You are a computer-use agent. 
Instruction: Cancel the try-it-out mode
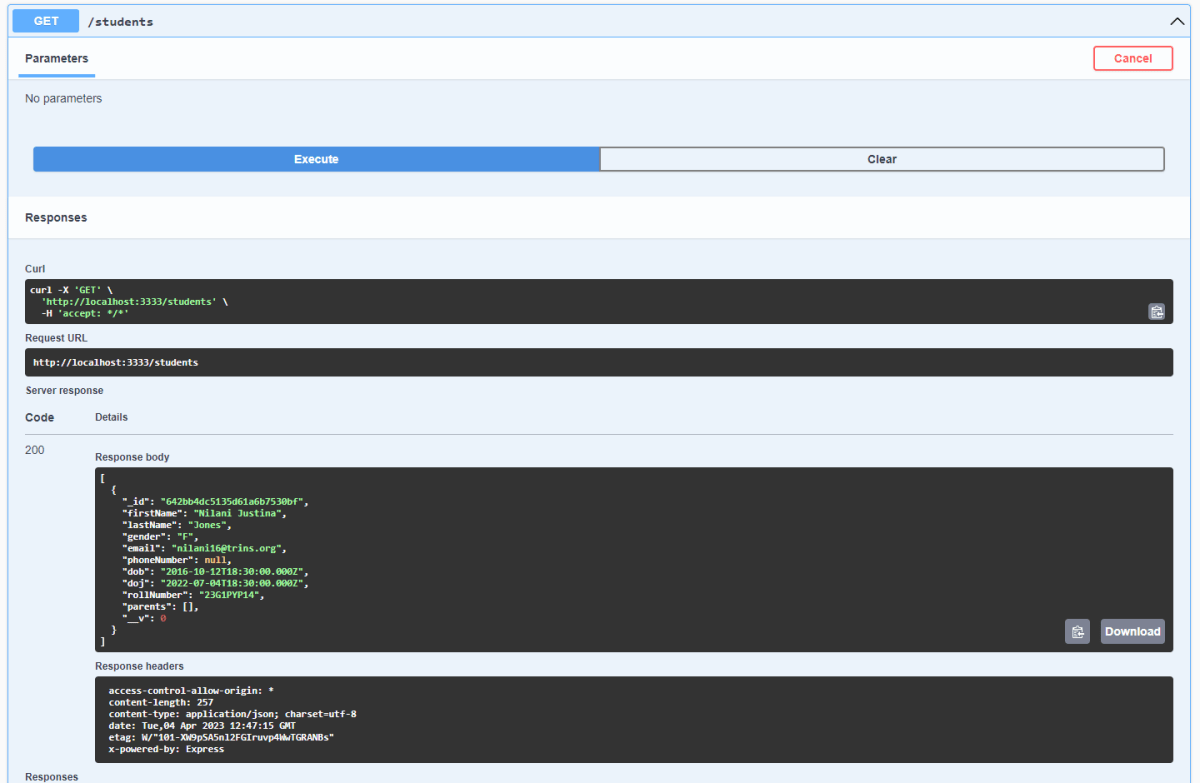[x=1132, y=58]
